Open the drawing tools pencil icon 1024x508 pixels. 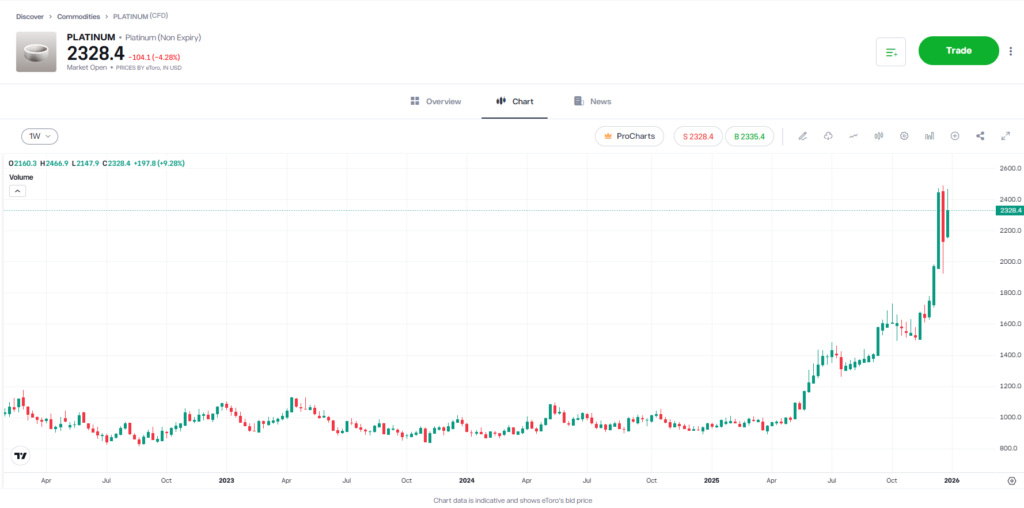coord(803,136)
